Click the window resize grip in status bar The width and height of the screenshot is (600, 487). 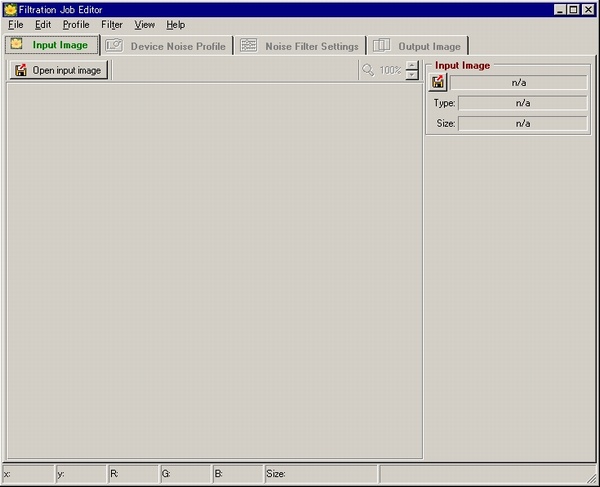click(x=592, y=478)
